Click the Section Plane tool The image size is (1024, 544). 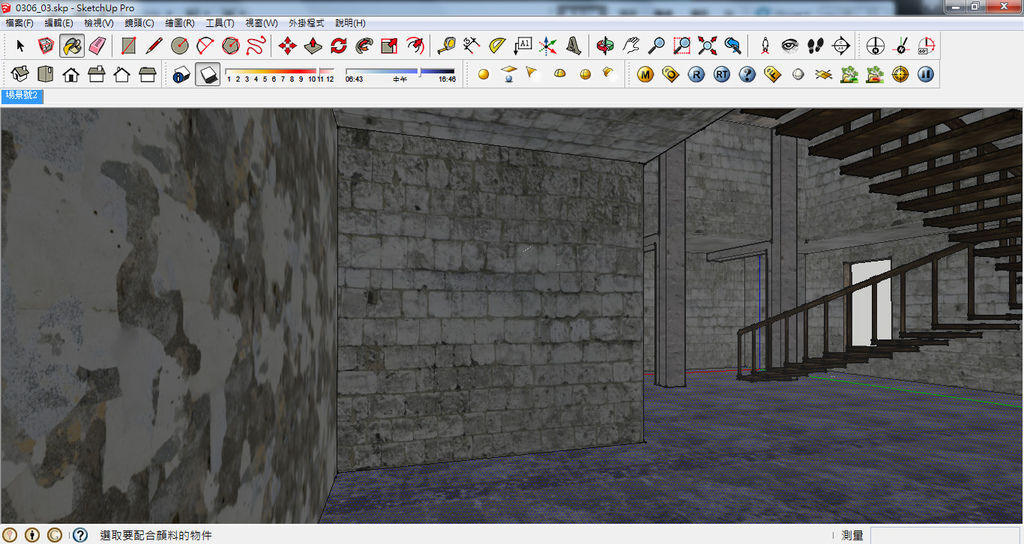click(x=841, y=46)
